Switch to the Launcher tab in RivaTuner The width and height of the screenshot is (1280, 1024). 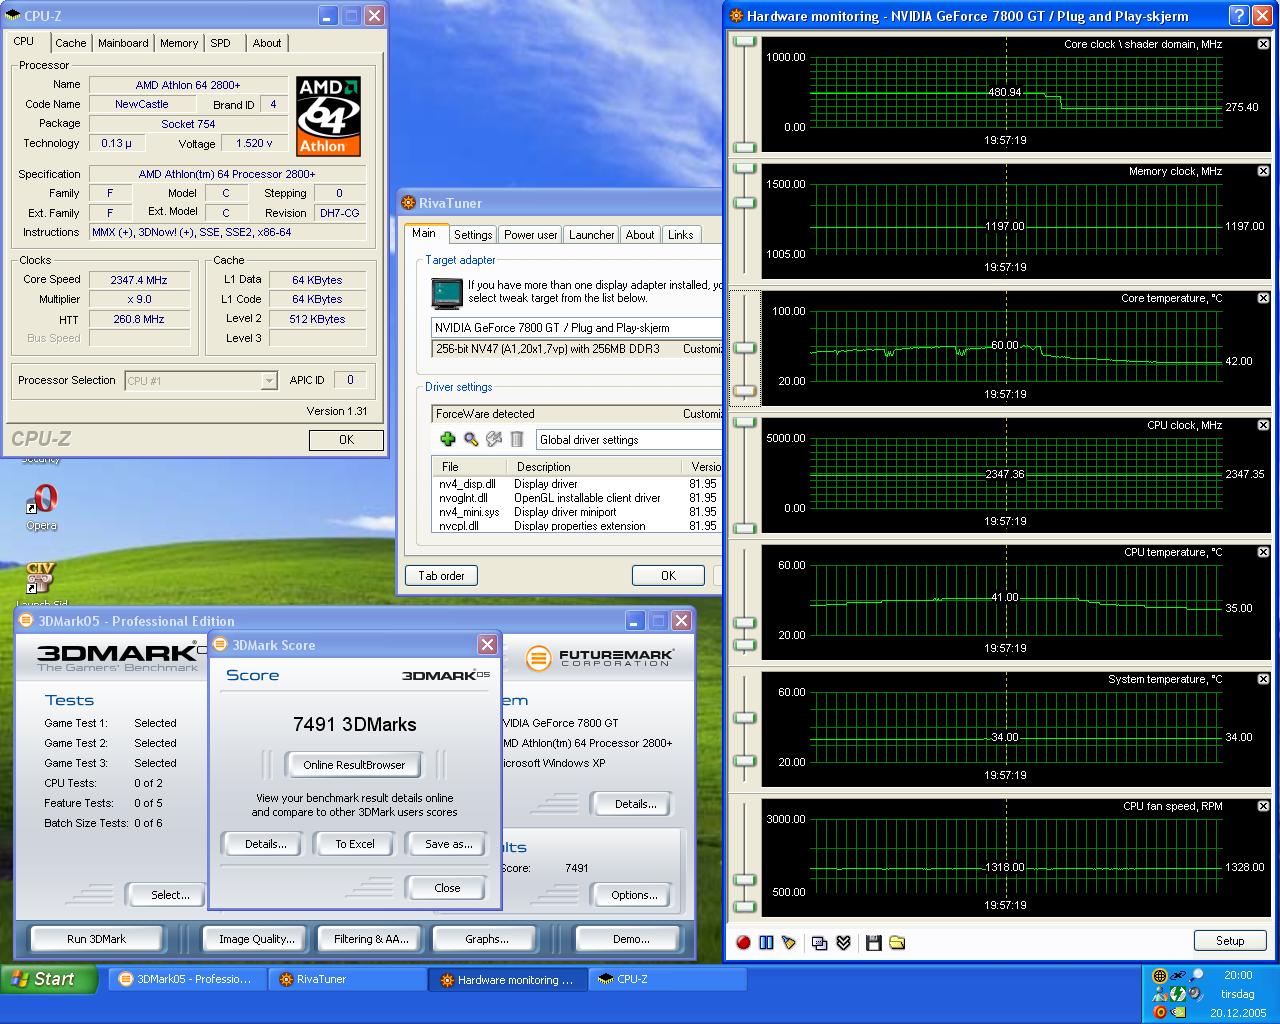tap(592, 235)
